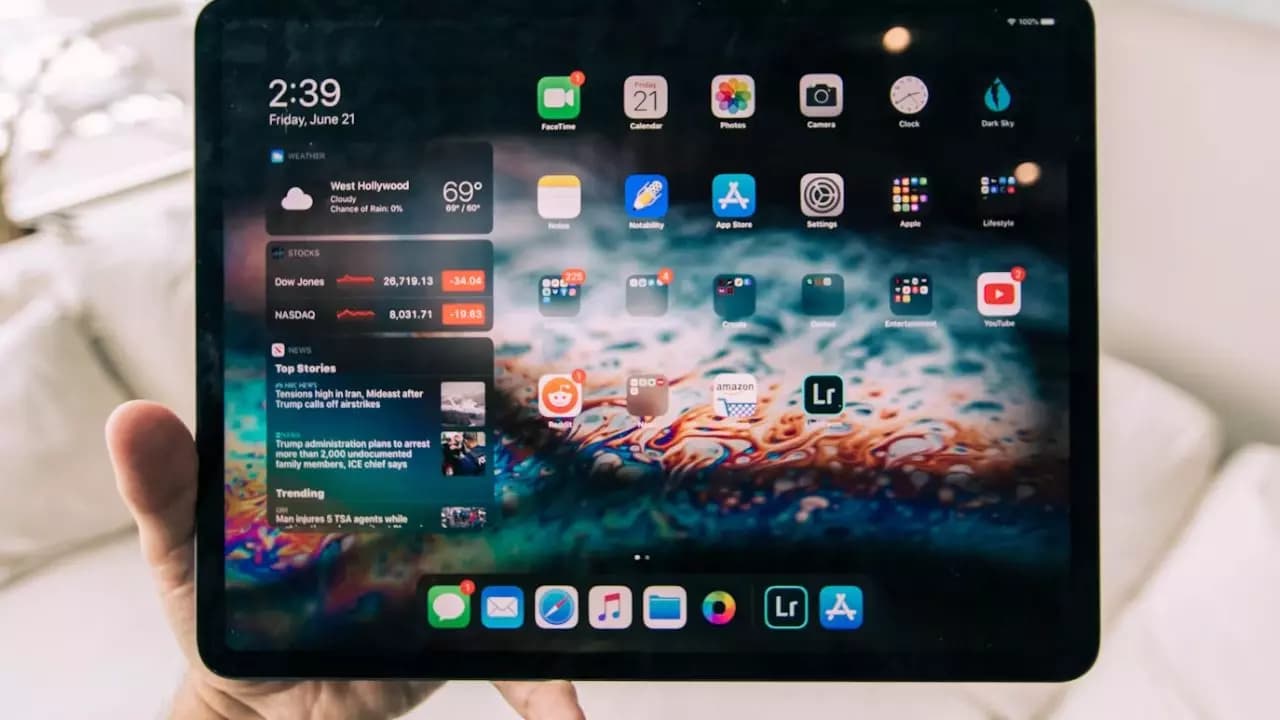Open the Create folder
The image size is (1280, 720).
(734, 295)
